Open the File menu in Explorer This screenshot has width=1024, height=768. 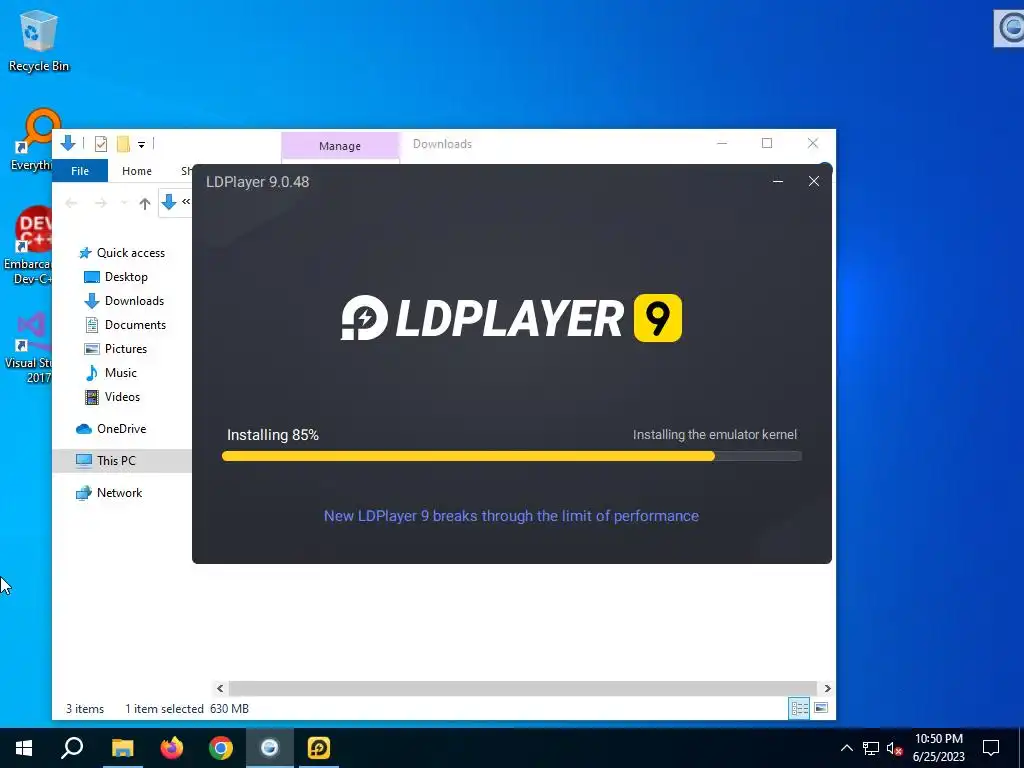click(x=80, y=170)
